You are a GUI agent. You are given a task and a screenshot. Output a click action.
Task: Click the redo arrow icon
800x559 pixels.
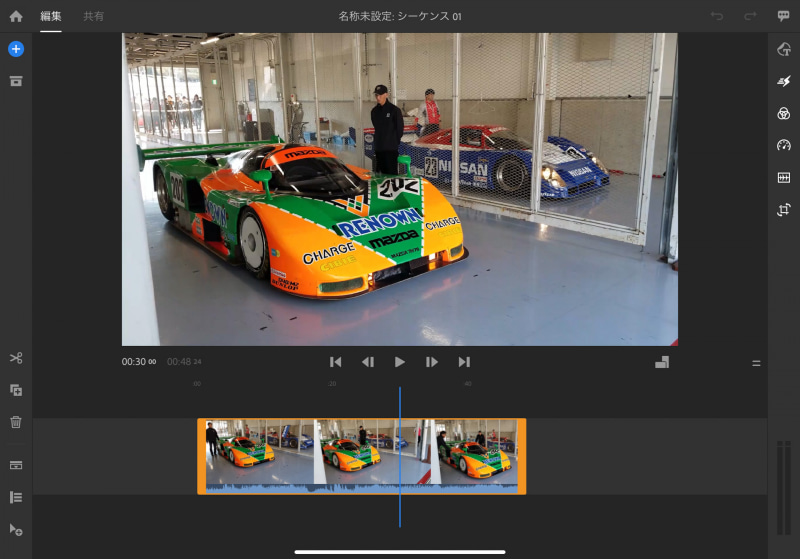[750, 16]
